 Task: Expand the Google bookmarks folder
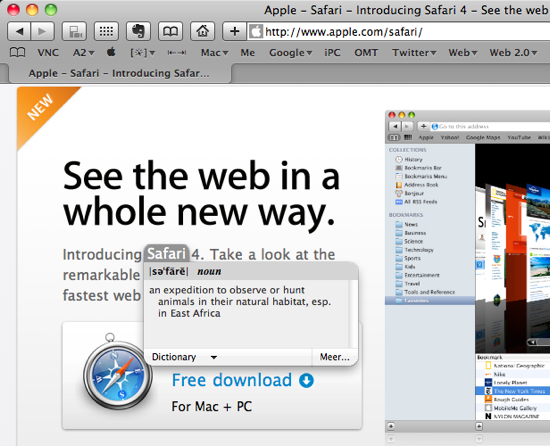tap(290, 53)
